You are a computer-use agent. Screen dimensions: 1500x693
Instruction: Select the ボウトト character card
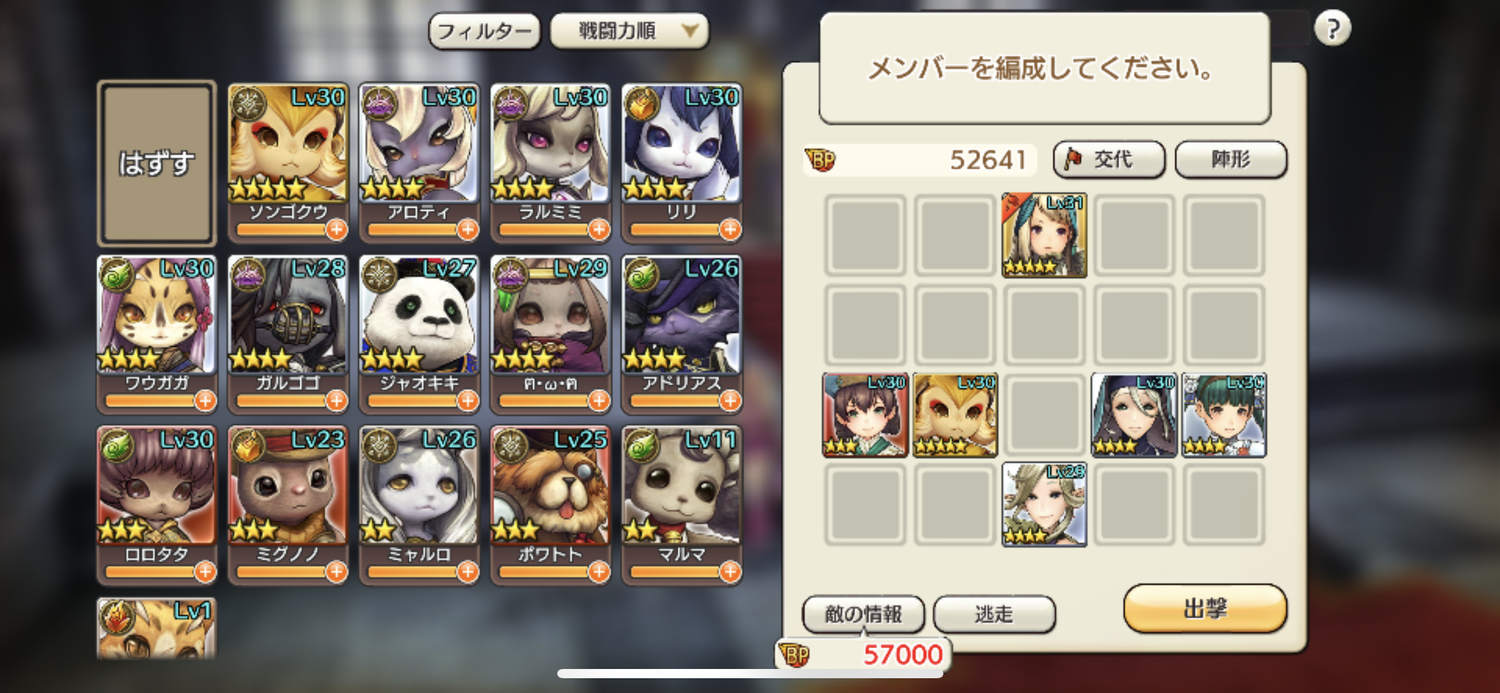(x=551, y=505)
